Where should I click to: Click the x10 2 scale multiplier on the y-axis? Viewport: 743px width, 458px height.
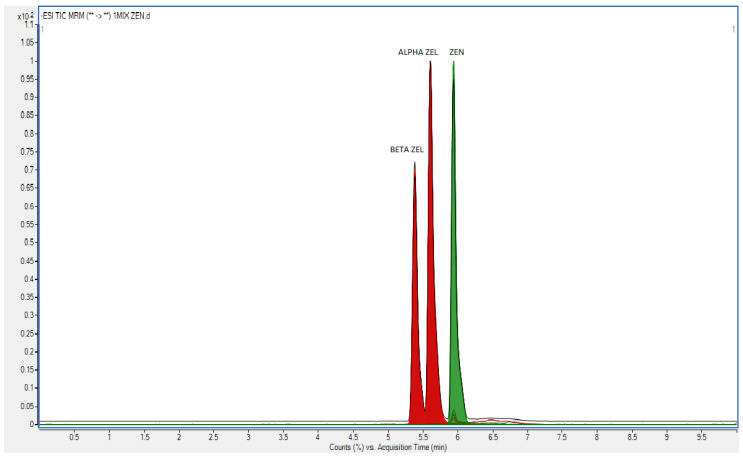point(25,17)
